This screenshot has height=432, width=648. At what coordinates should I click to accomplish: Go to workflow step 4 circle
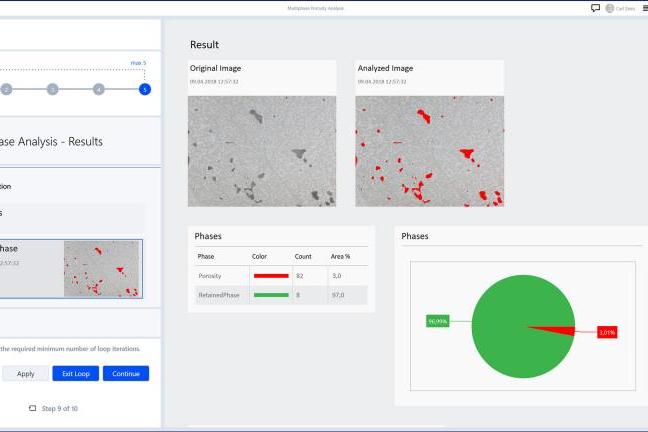(98, 89)
